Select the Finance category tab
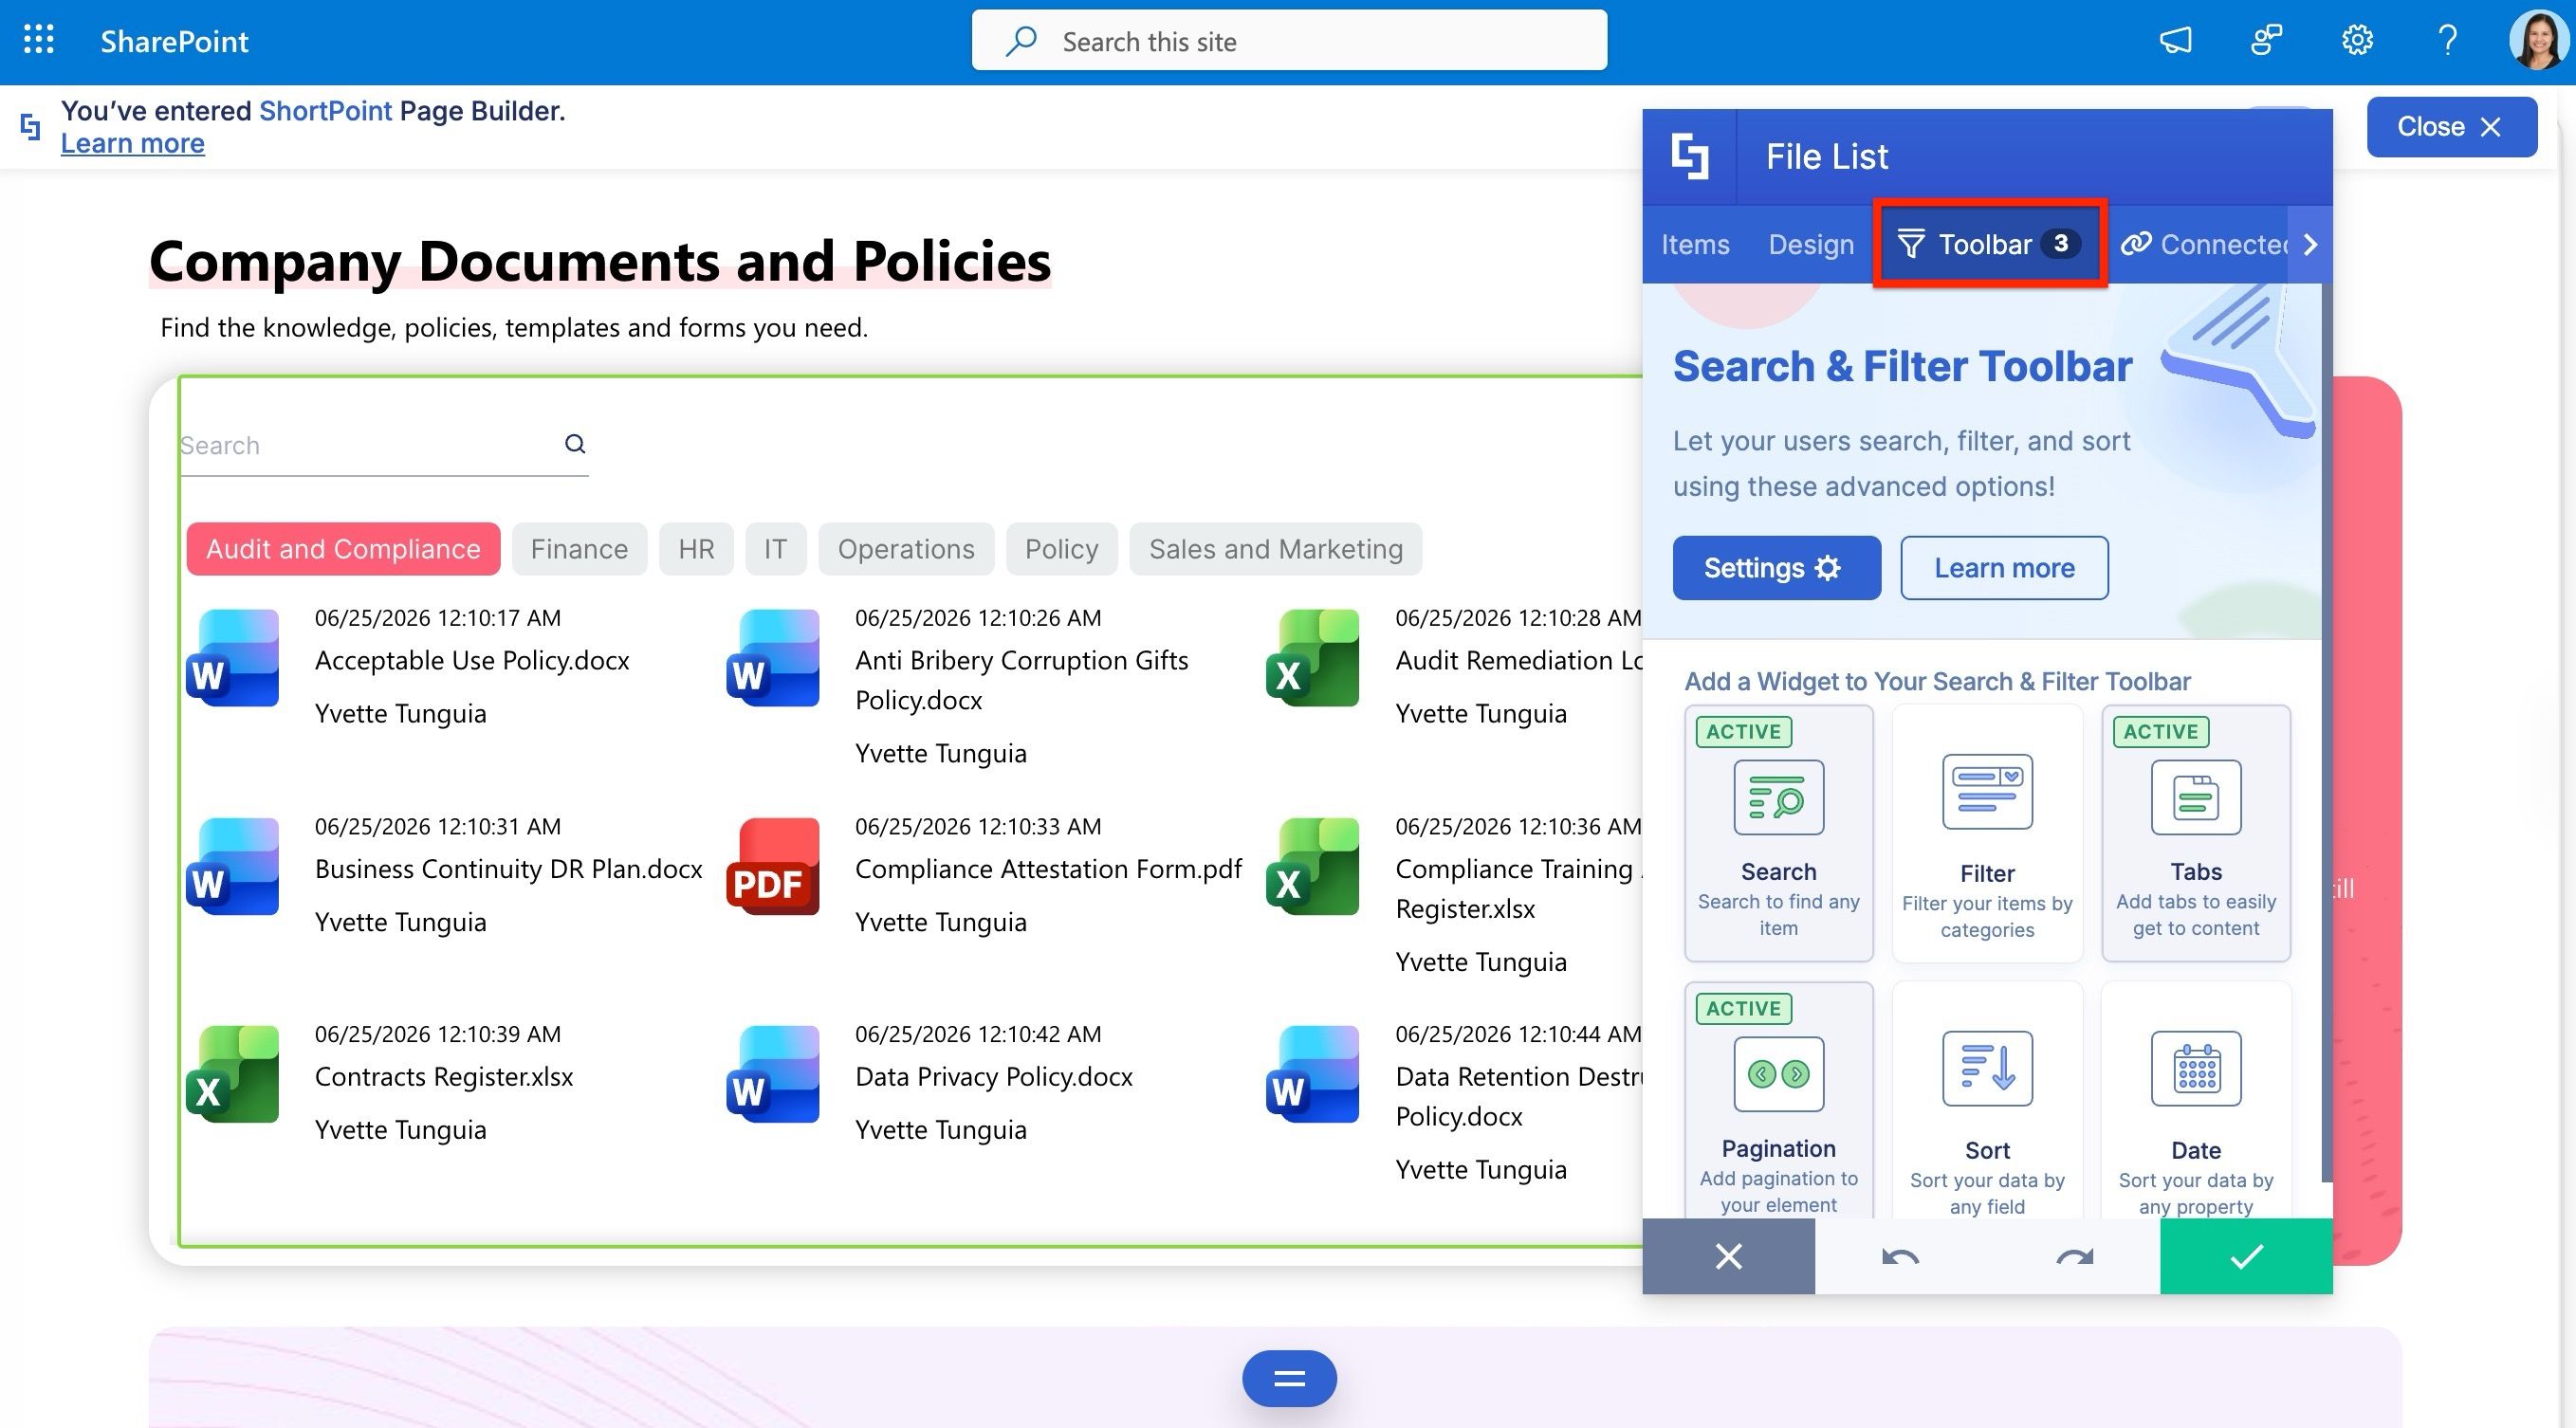 [579, 549]
